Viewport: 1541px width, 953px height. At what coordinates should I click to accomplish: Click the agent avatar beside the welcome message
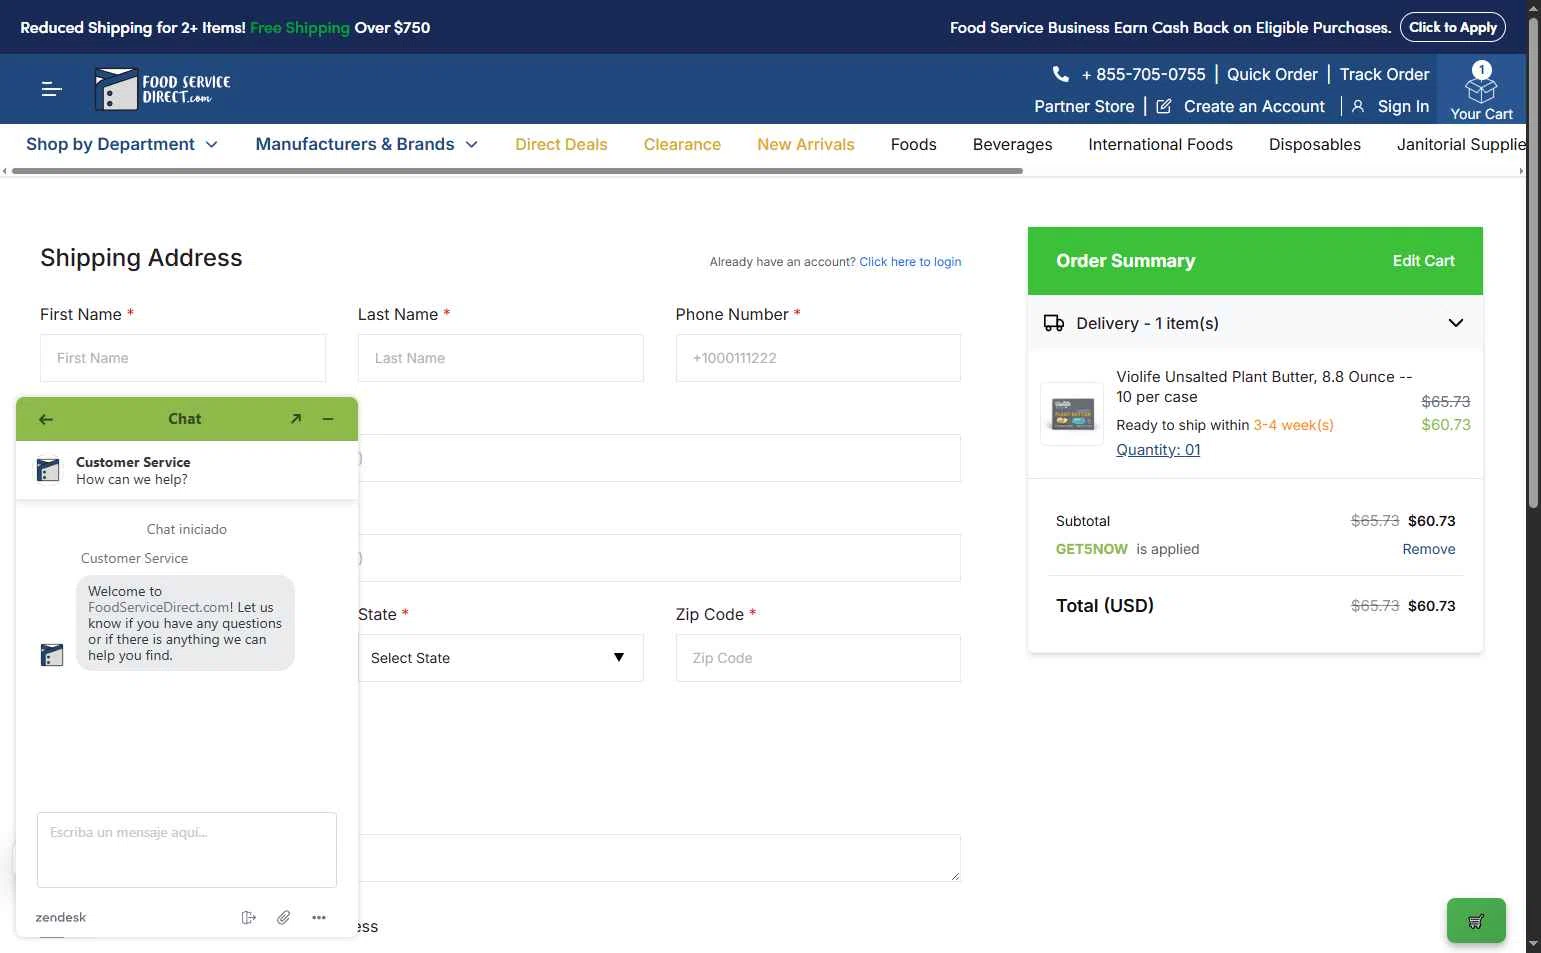51,655
